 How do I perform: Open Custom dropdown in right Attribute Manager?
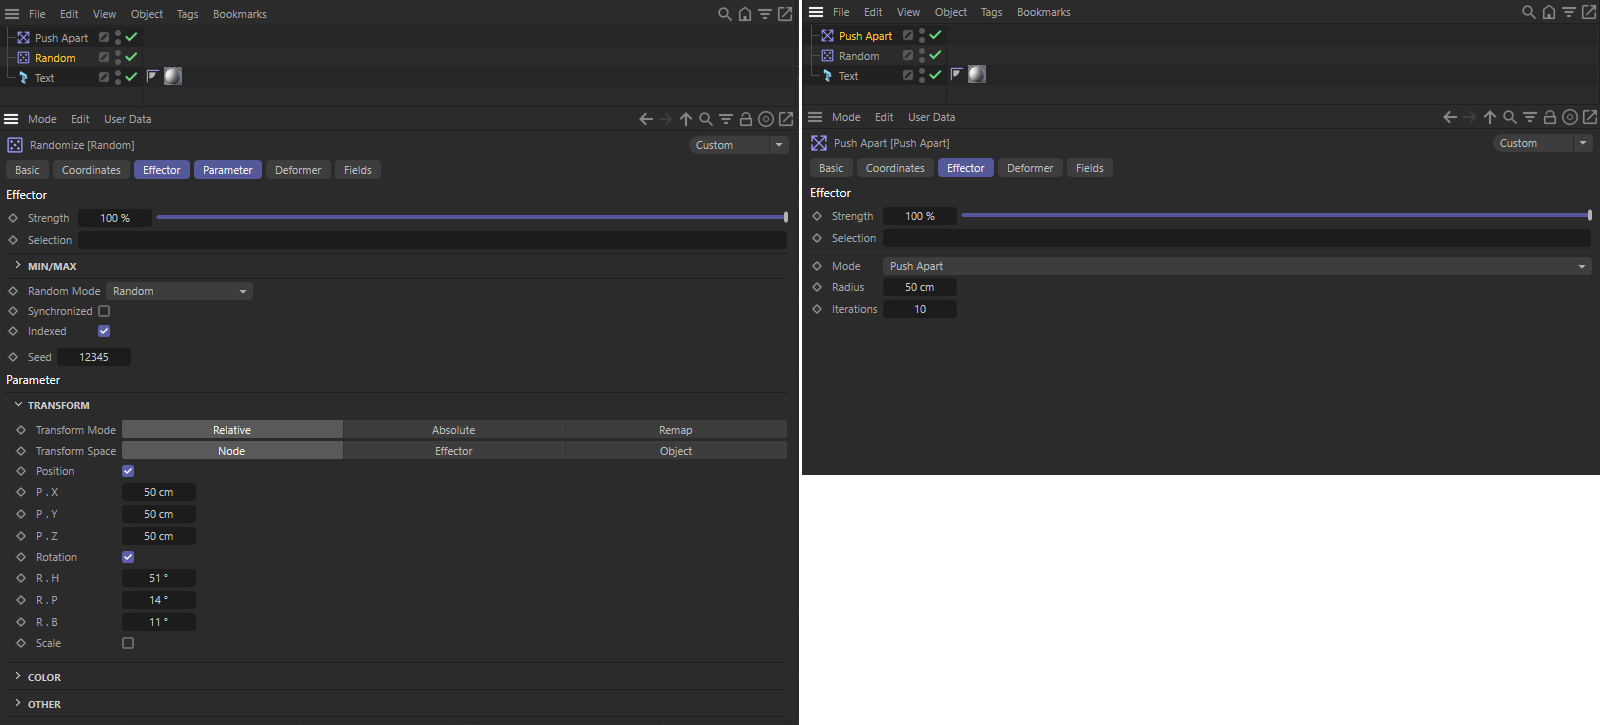(x=1543, y=143)
